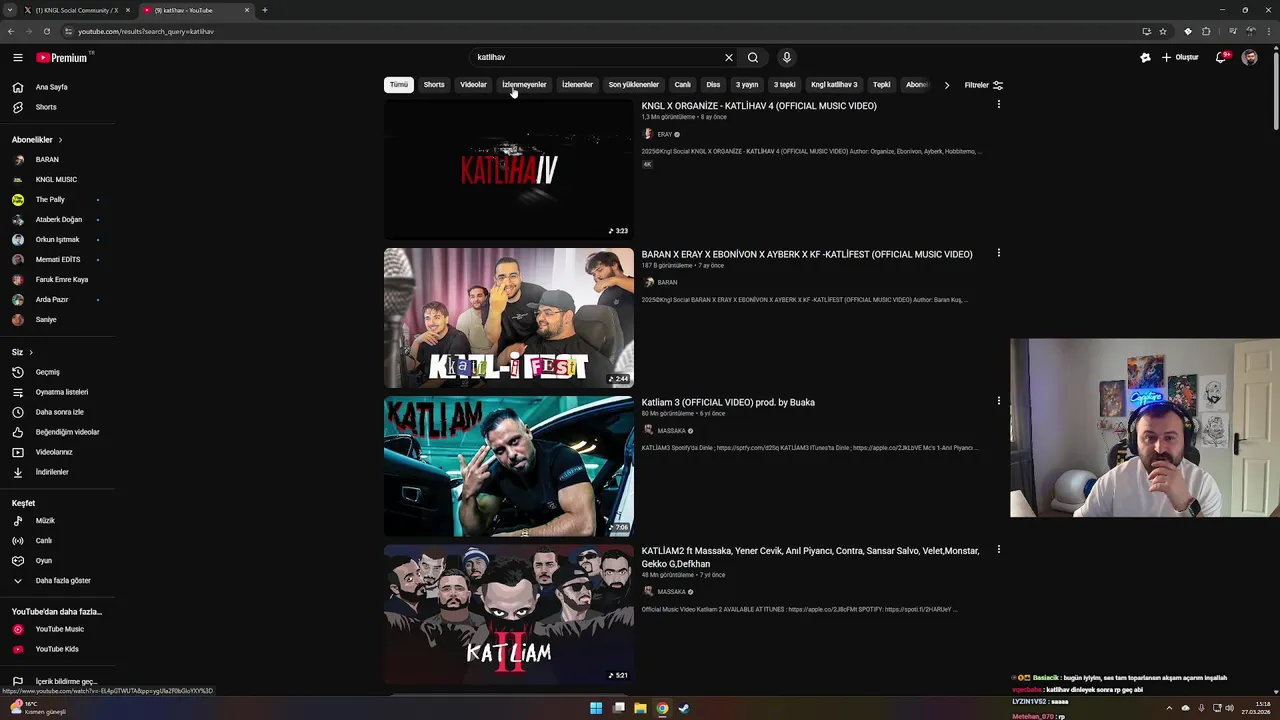The height and width of the screenshot is (720, 1280).
Task: Expand the Siz section header
Action: (x=22, y=352)
